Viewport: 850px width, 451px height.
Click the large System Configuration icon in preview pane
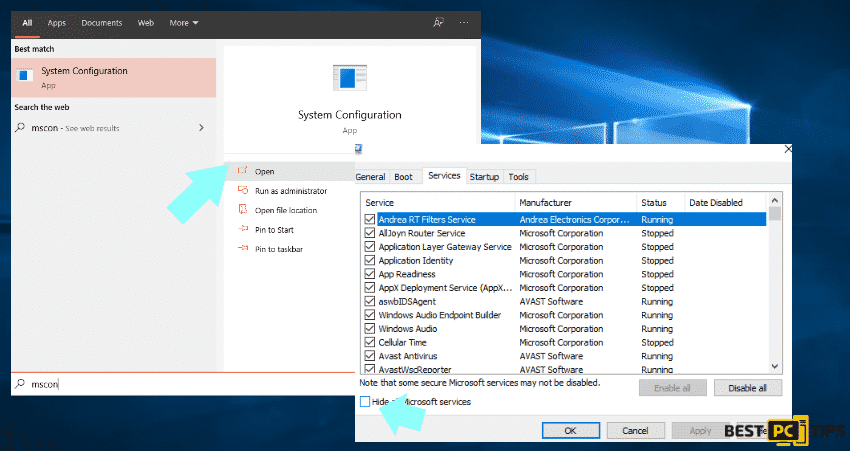click(x=350, y=78)
